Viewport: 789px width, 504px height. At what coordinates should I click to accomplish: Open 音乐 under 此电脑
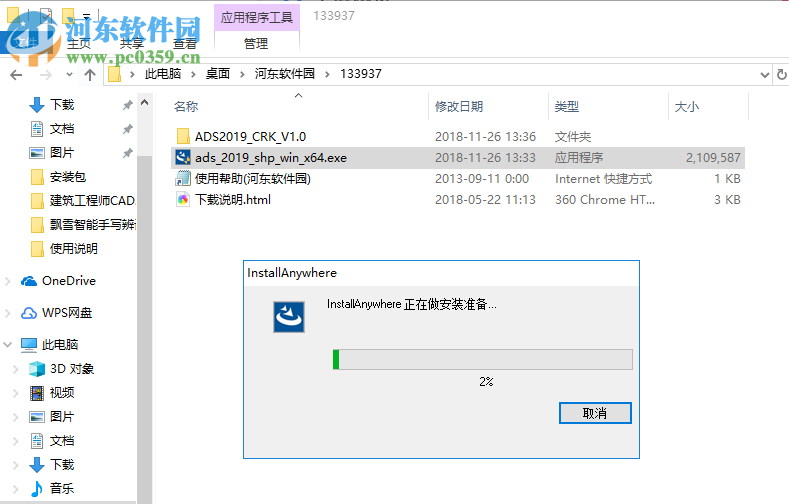tap(62, 488)
